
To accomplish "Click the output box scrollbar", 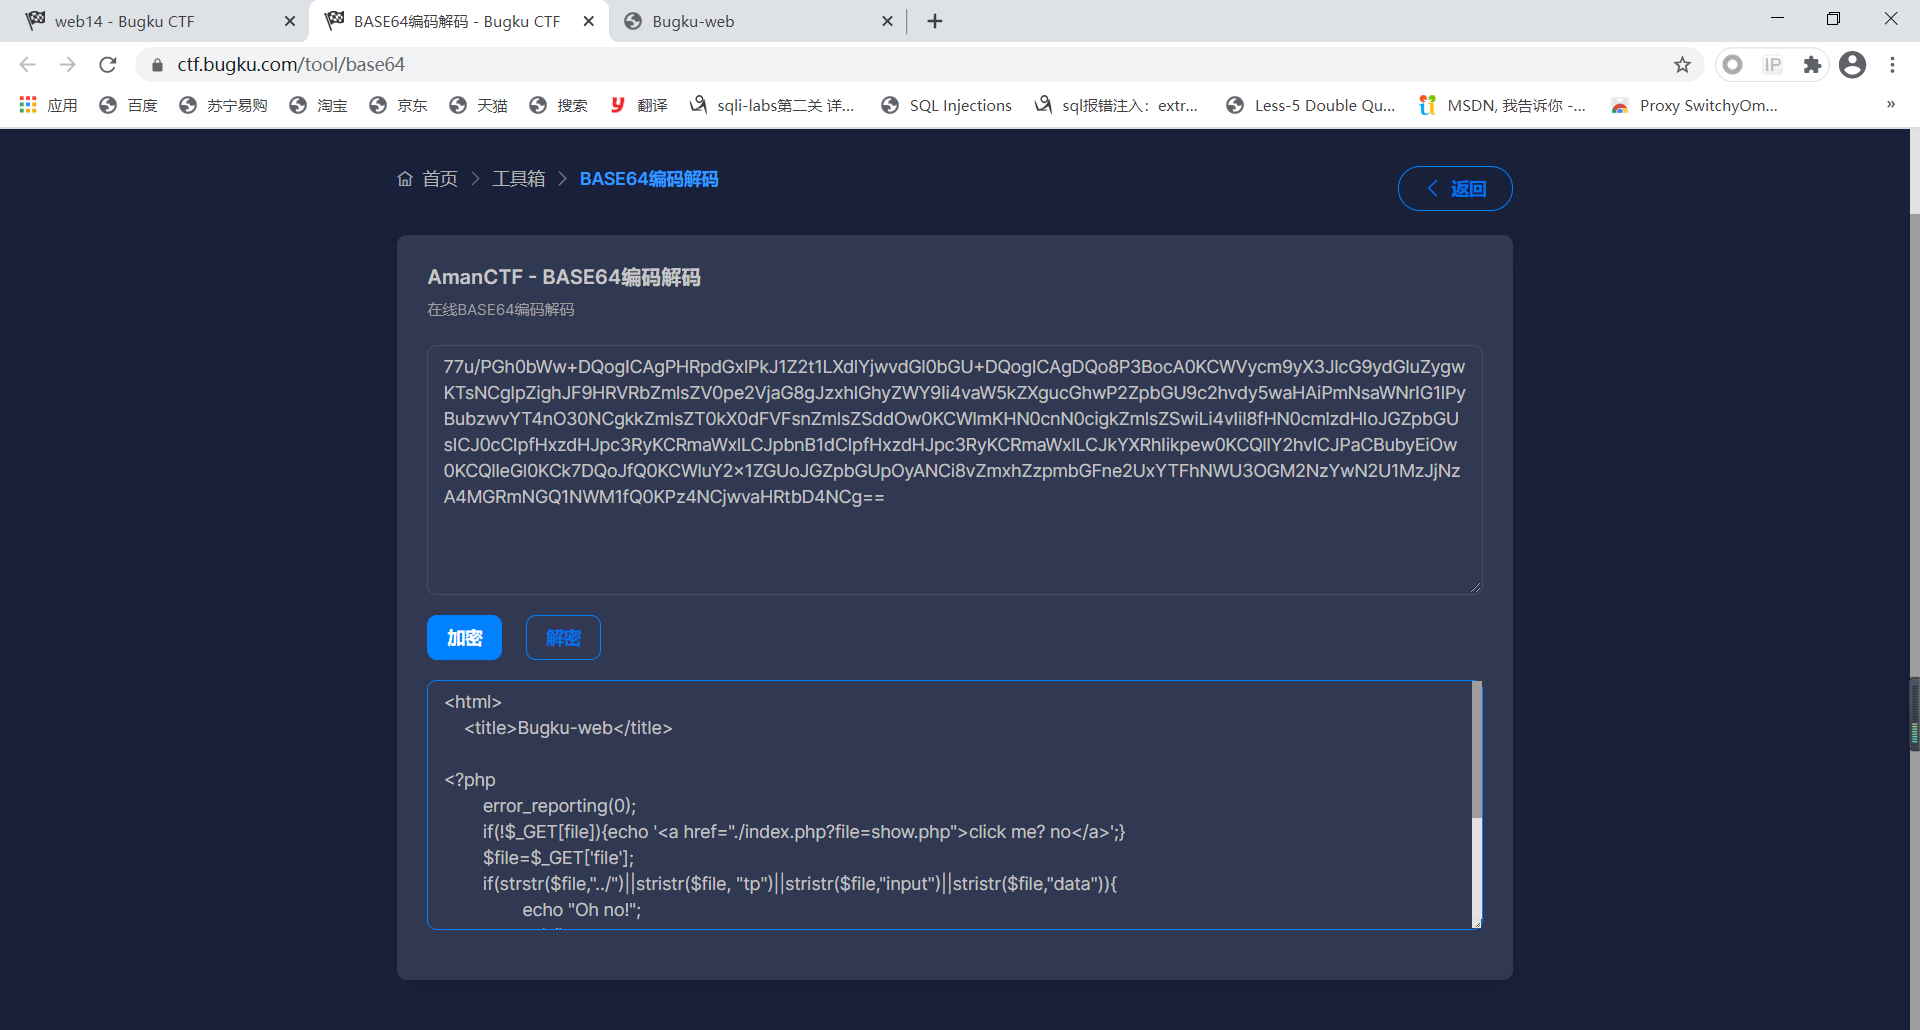I will pos(1476,750).
